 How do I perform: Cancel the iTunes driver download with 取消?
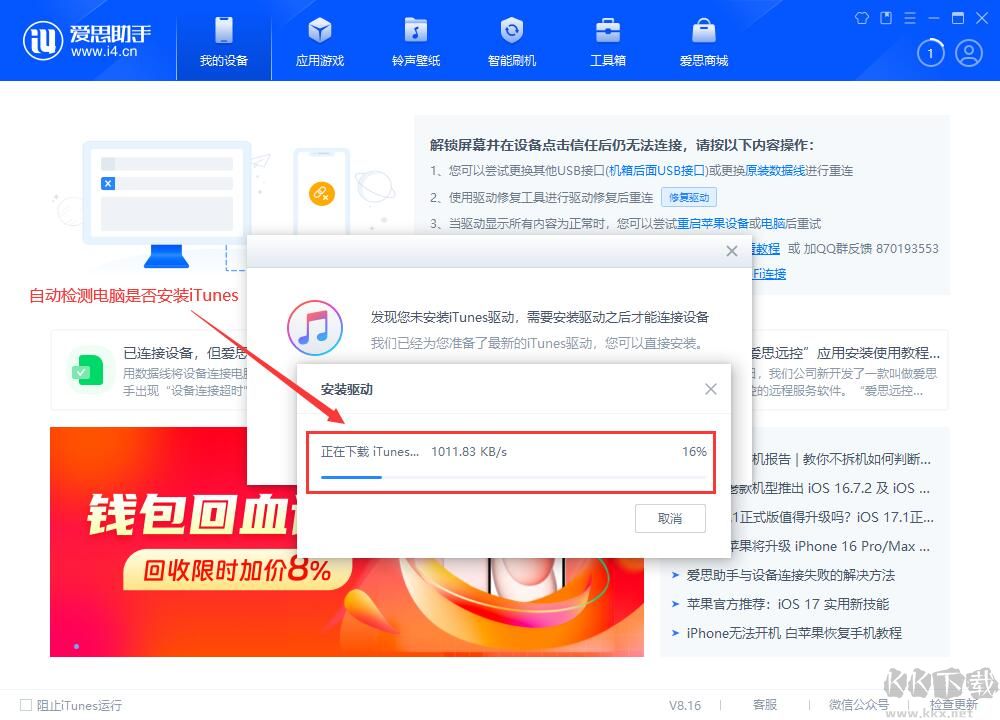670,518
